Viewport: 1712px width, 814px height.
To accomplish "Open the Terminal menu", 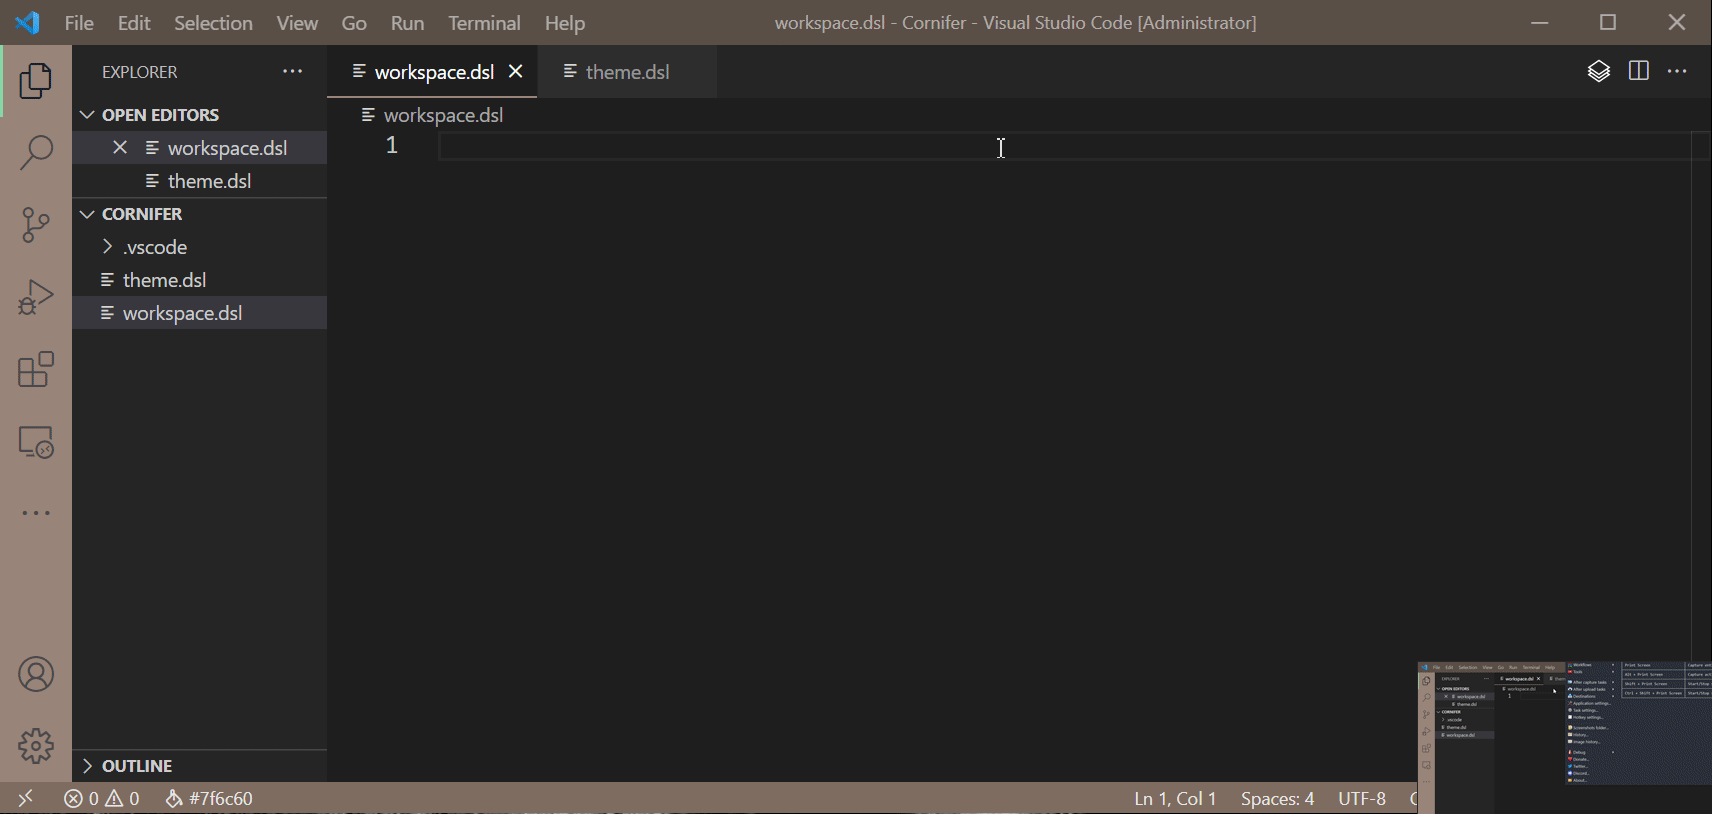I will pos(484,23).
